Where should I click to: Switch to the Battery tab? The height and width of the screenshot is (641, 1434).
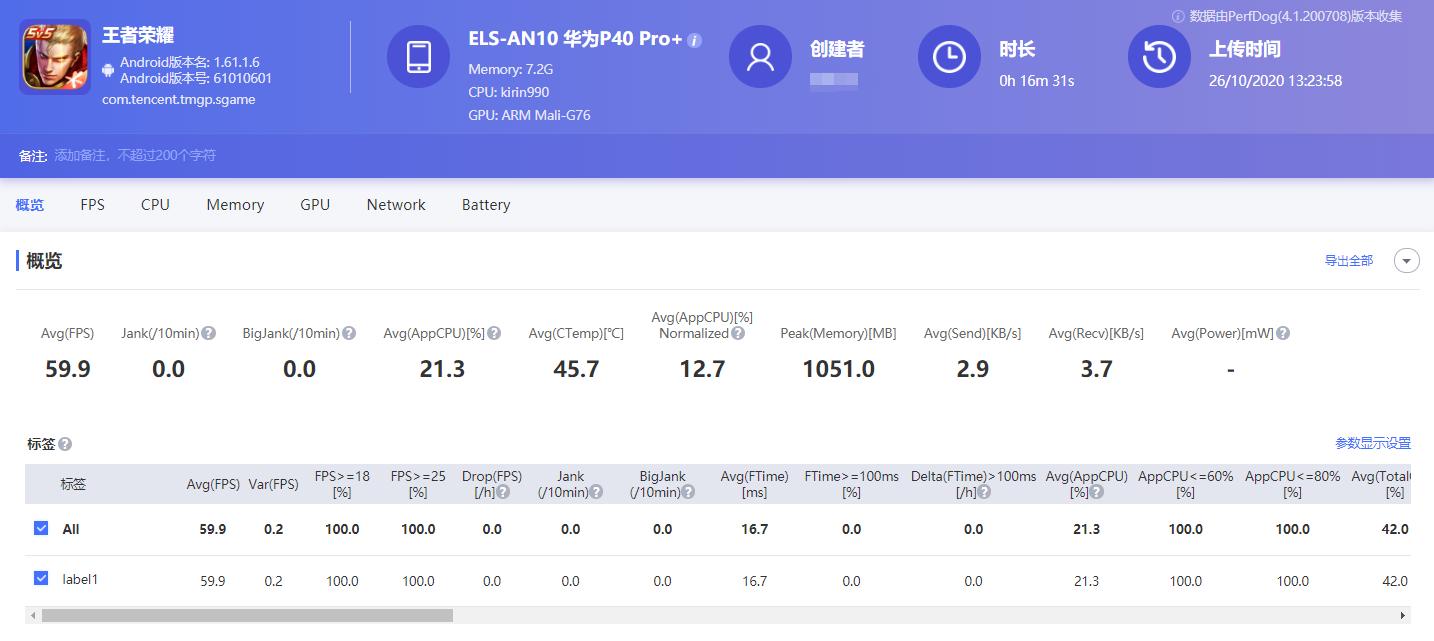click(x=485, y=205)
